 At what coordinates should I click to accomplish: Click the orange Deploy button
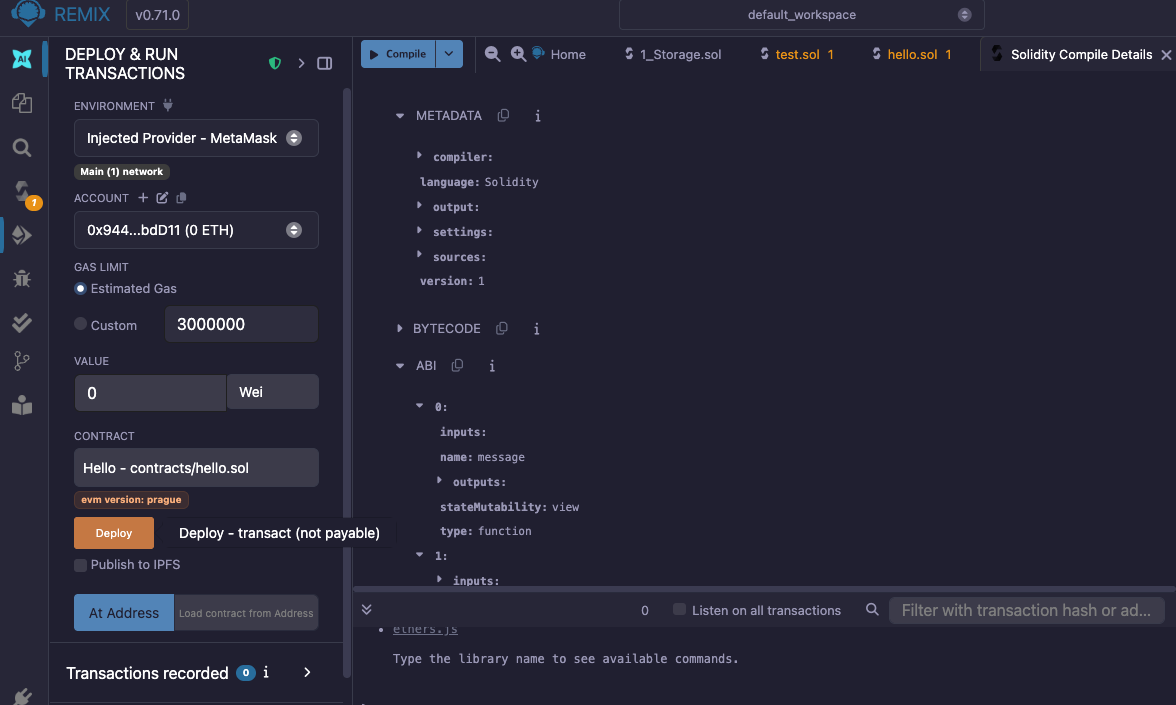[114, 533]
